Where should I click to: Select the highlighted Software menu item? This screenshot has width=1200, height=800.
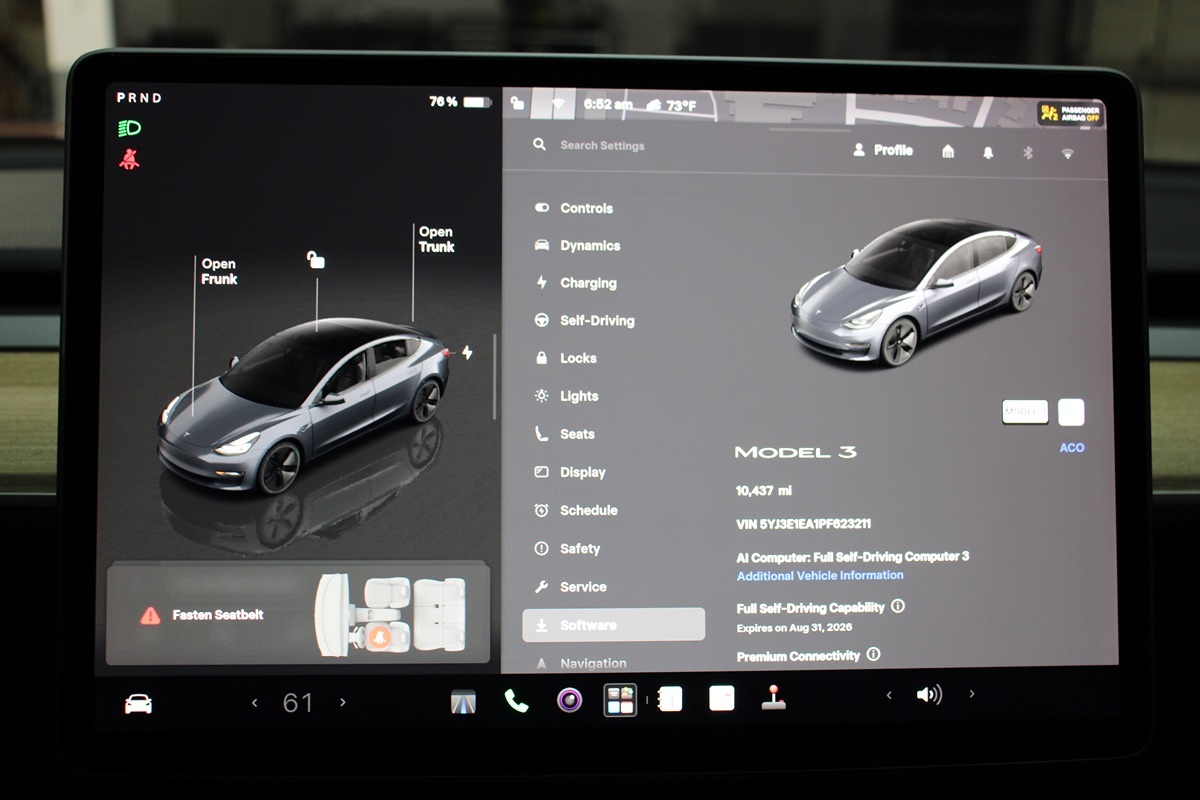click(x=613, y=625)
